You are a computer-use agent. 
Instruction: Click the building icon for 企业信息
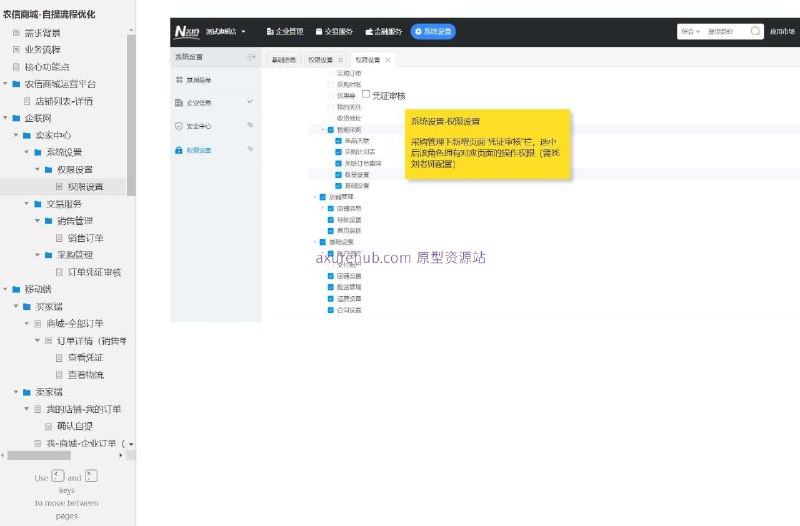click(179, 103)
